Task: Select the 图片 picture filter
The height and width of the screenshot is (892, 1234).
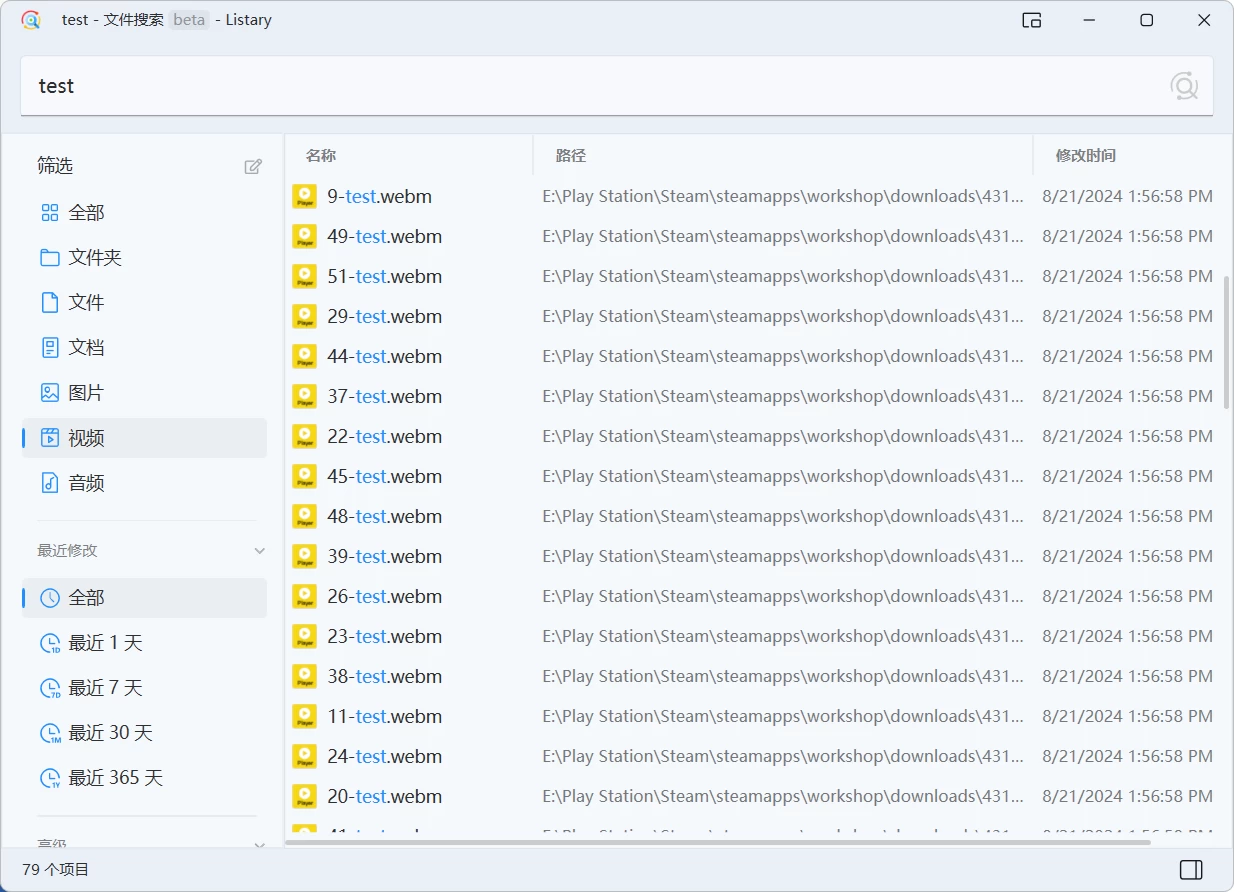Action: [x=144, y=393]
